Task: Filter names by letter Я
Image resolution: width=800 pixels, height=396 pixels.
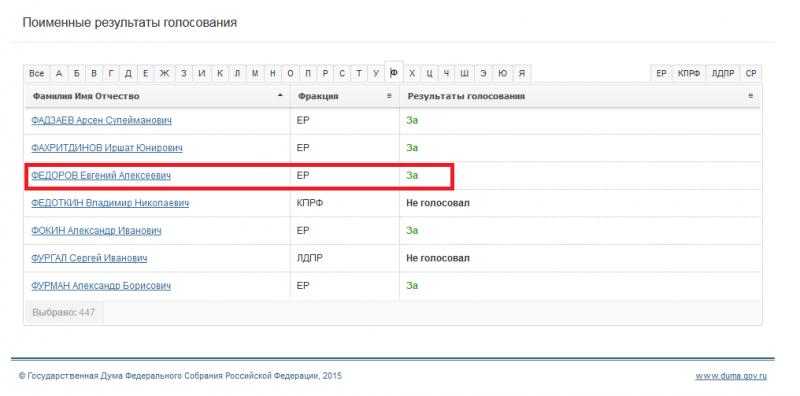Action: (x=521, y=73)
